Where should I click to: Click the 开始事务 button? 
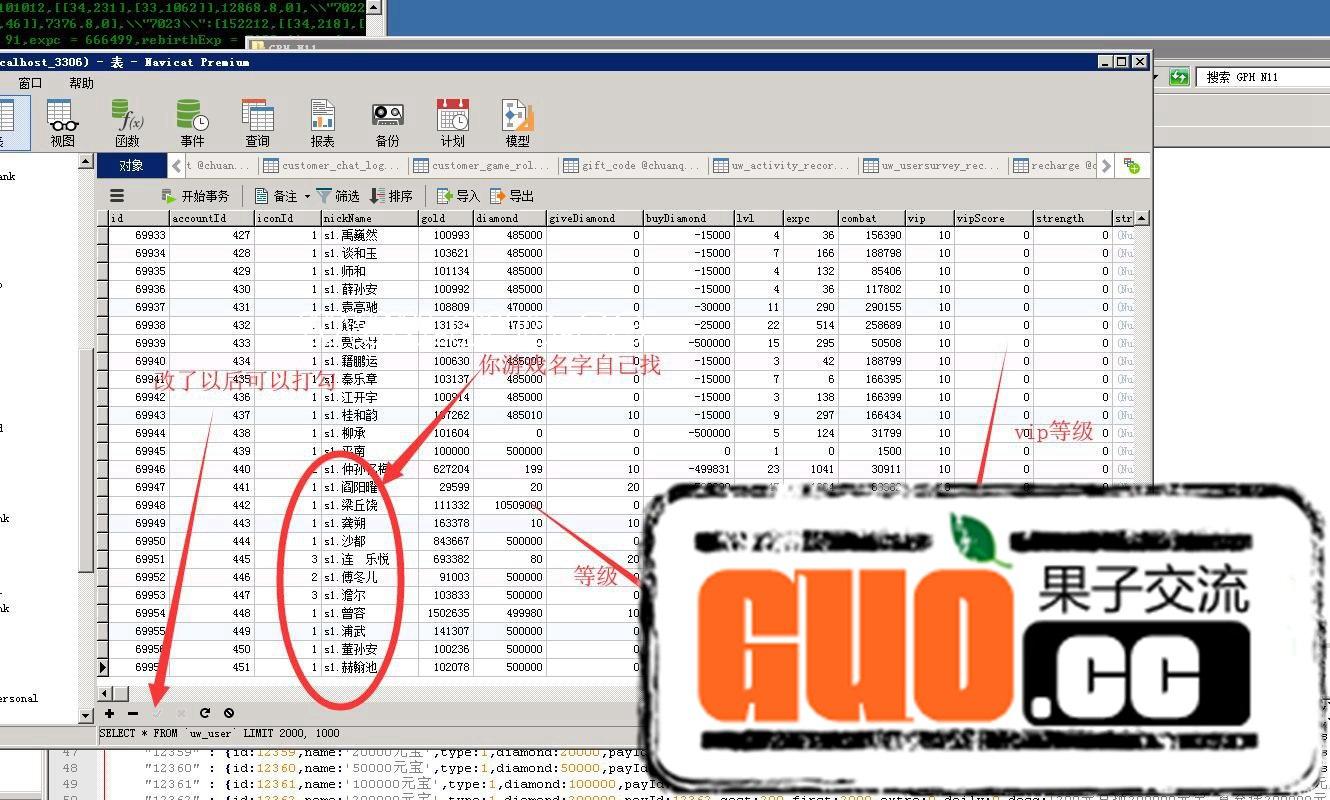(x=195, y=196)
